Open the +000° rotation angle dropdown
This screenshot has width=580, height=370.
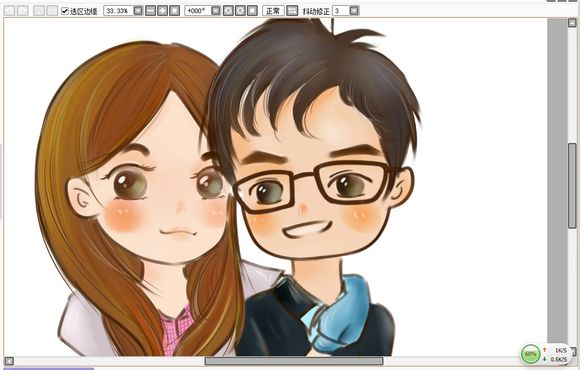coord(216,11)
